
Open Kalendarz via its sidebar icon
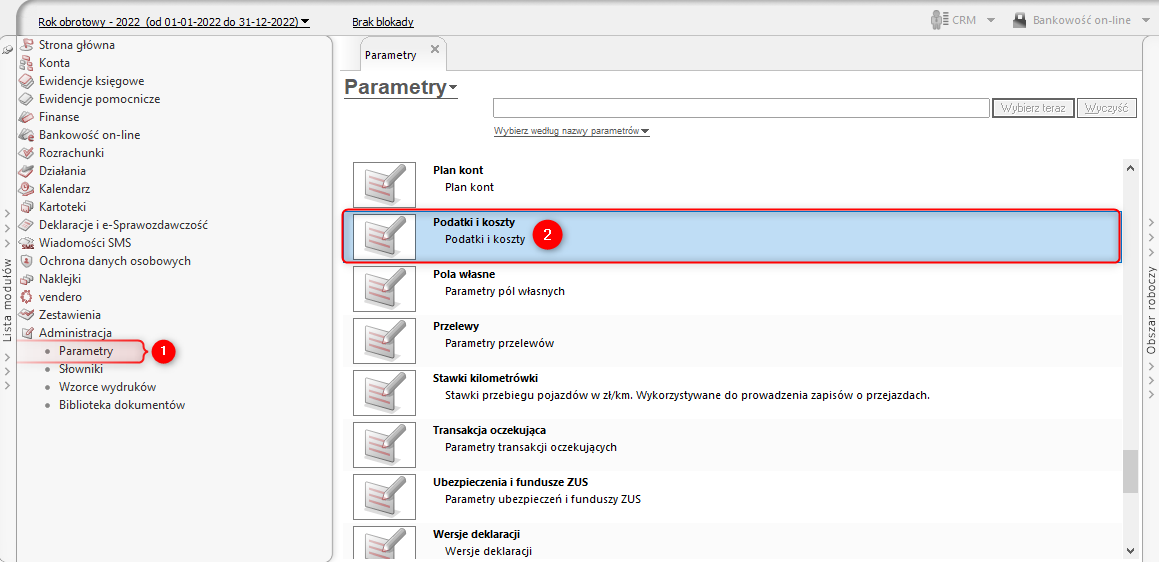click(x=26, y=189)
